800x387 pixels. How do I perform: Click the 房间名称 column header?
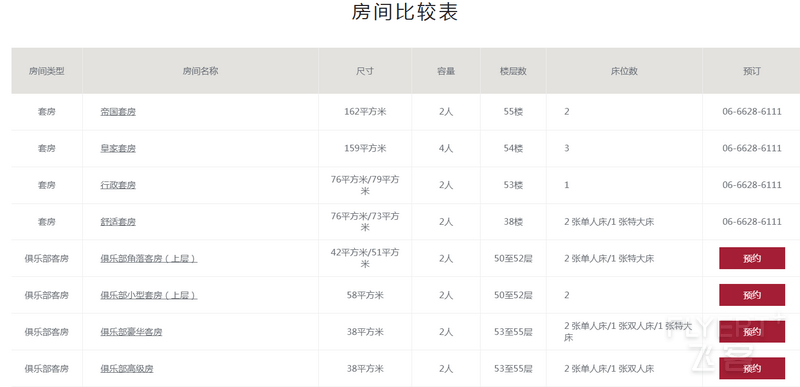tap(201, 71)
